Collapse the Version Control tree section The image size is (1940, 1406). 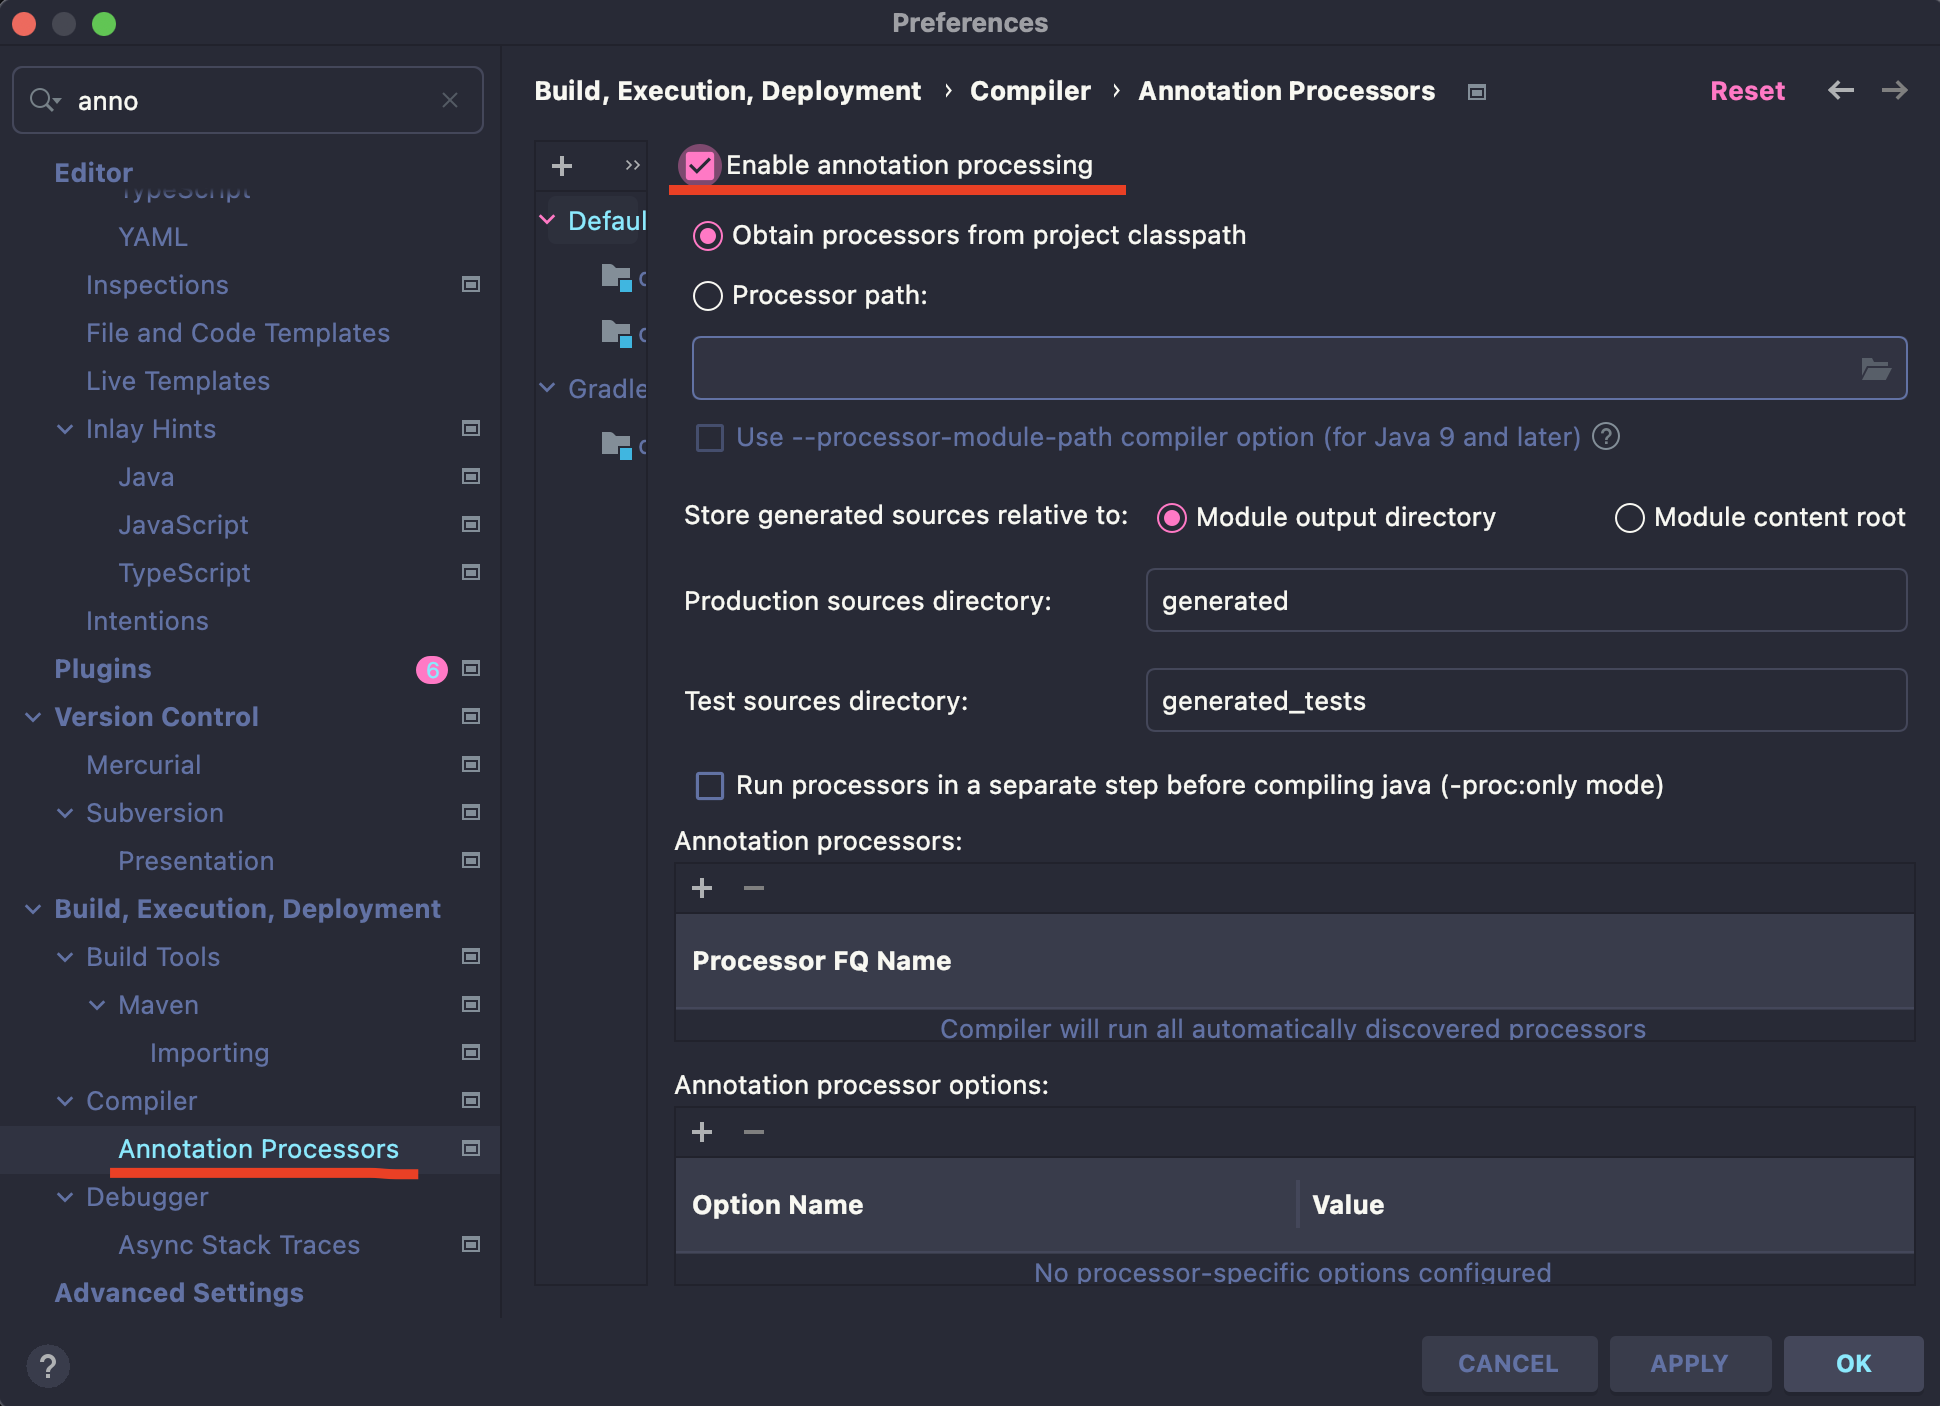point(33,717)
